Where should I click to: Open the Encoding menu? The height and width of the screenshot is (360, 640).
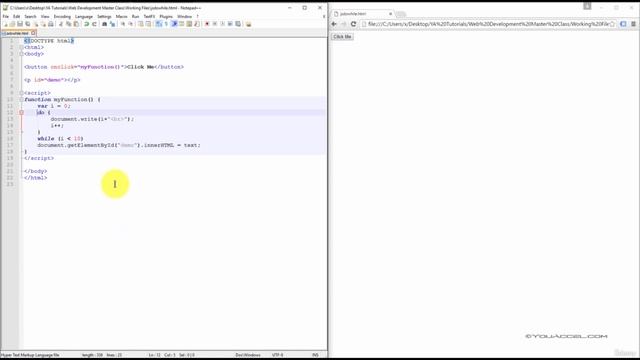tap(62, 16)
